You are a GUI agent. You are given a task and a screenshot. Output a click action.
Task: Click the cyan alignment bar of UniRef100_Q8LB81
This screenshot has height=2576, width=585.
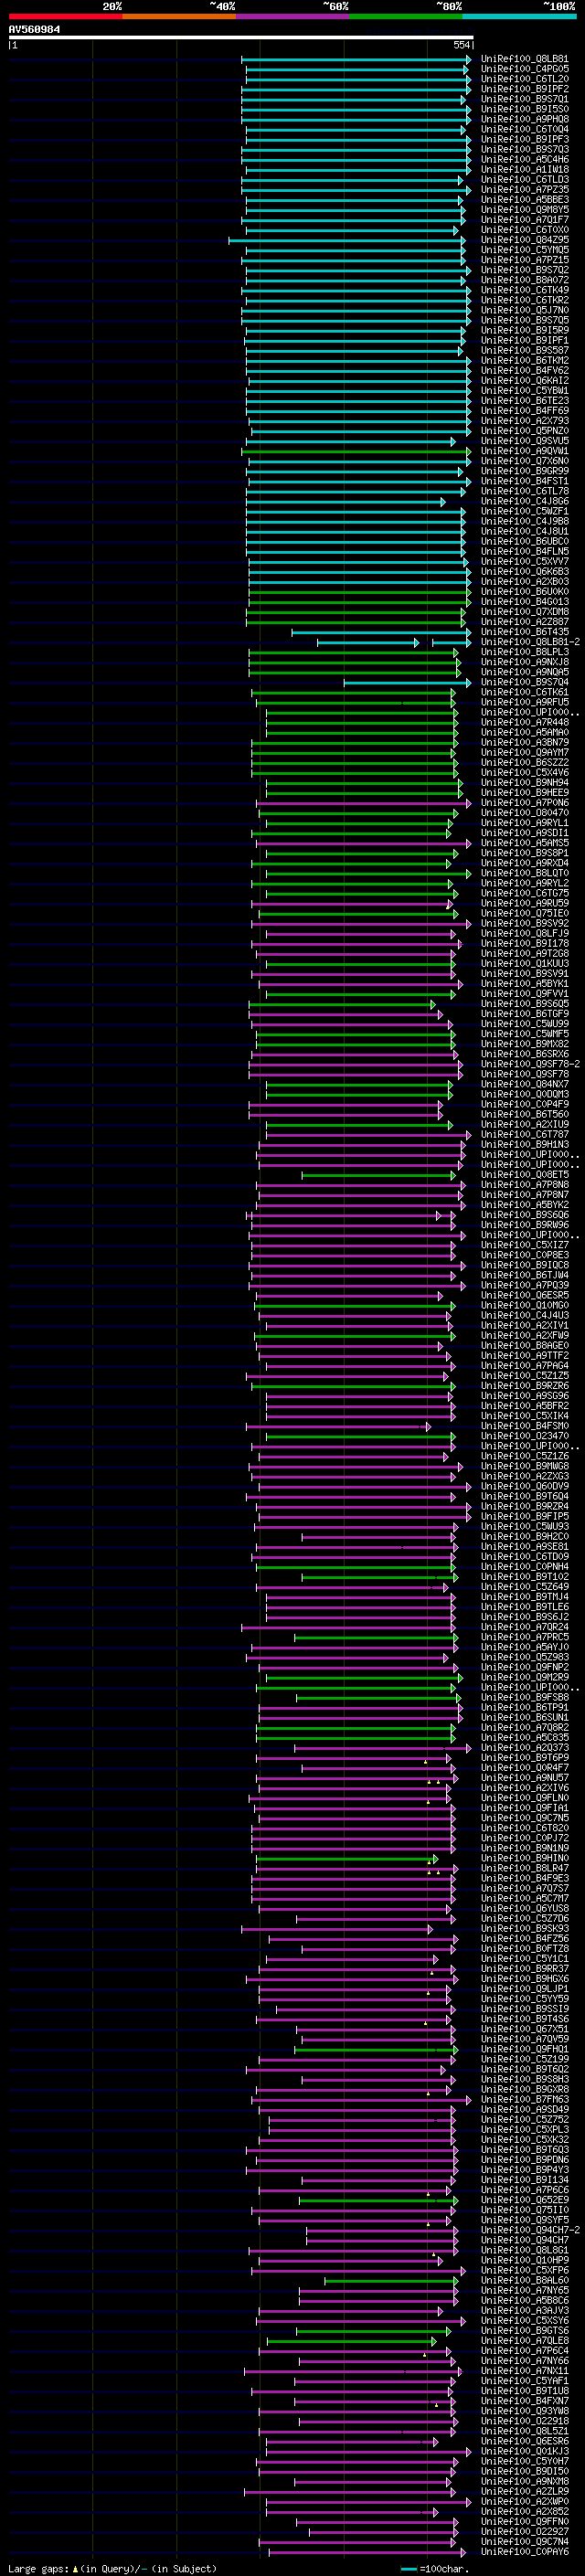pos(356,60)
